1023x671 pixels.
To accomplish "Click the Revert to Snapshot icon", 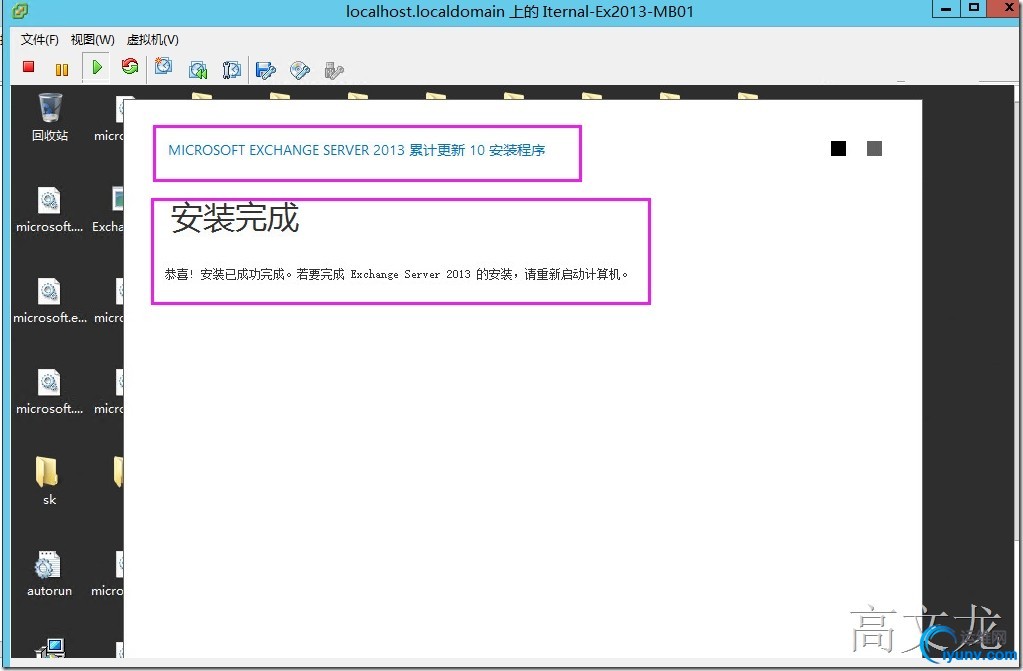I will 198,69.
